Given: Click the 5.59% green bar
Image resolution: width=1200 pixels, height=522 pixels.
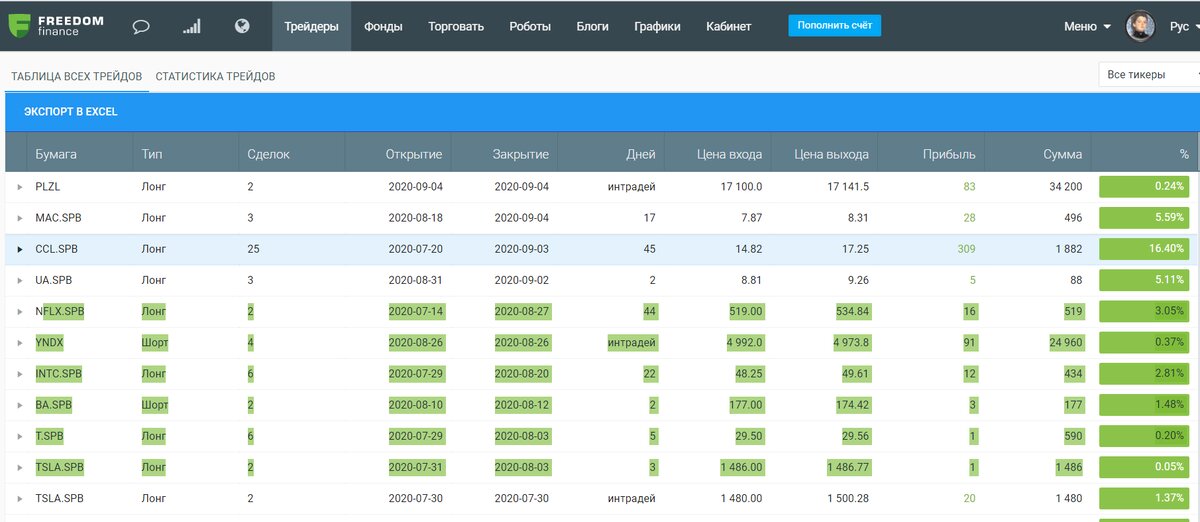Looking at the screenshot, I should pyautogui.click(x=1145, y=218).
